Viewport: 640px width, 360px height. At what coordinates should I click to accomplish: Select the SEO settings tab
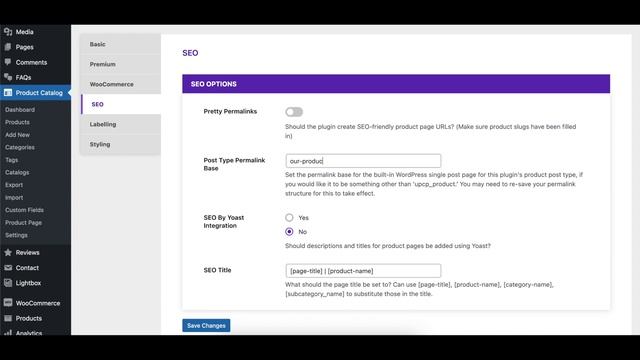[x=121, y=104]
